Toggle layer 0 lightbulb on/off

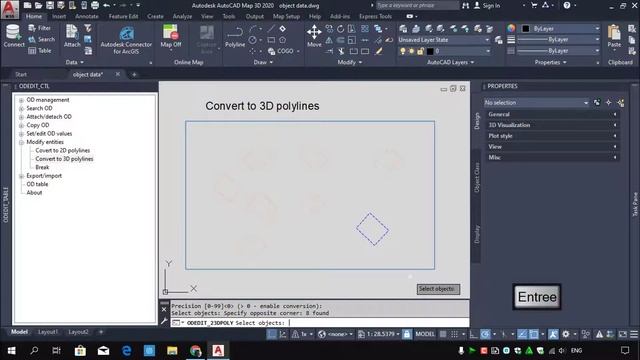(403, 51)
